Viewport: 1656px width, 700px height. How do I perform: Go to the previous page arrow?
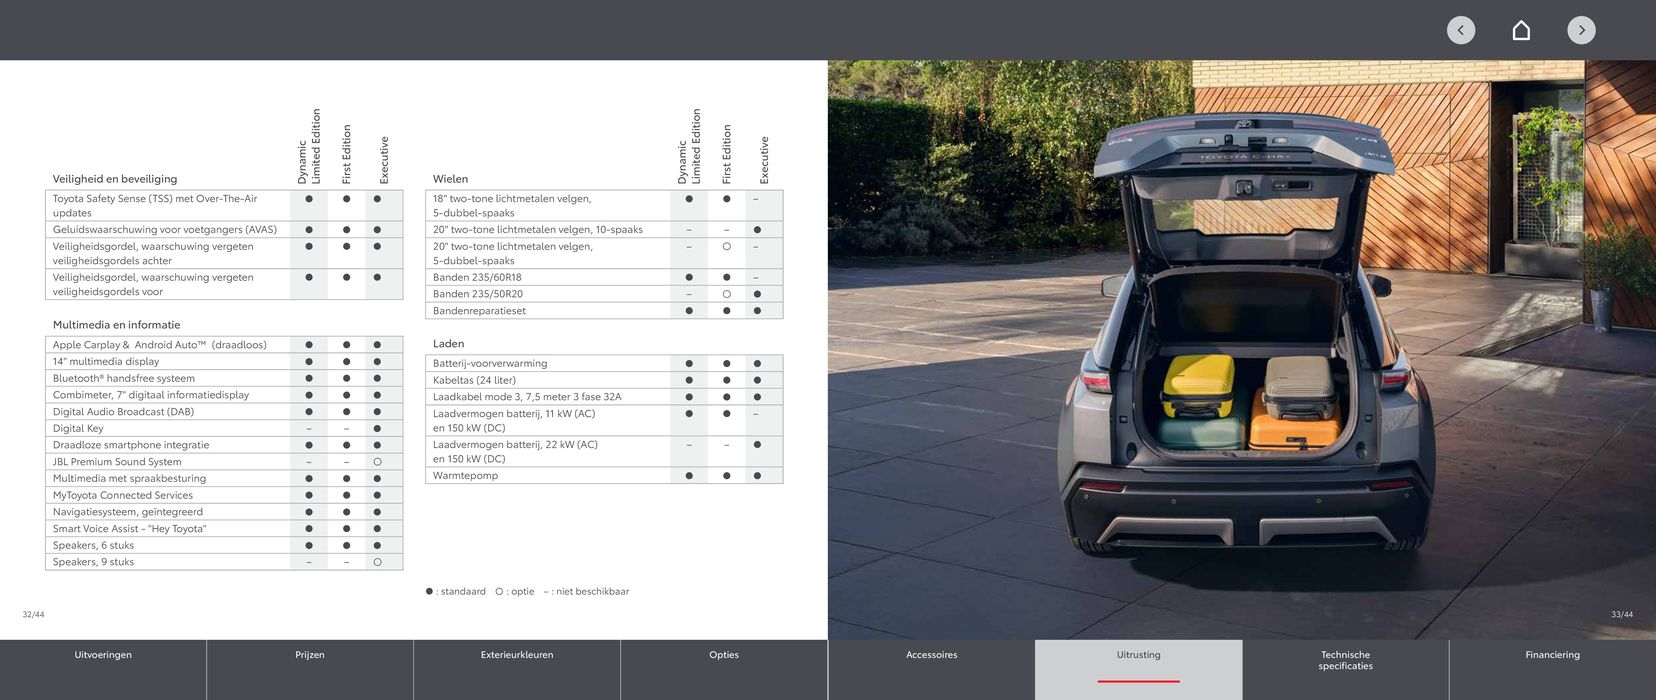point(1460,30)
